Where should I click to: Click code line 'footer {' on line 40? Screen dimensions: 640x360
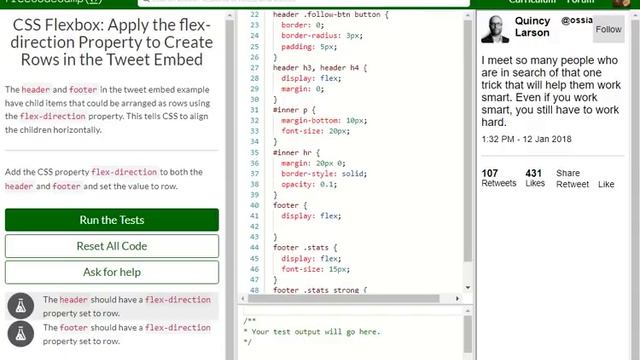tap(290, 205)
